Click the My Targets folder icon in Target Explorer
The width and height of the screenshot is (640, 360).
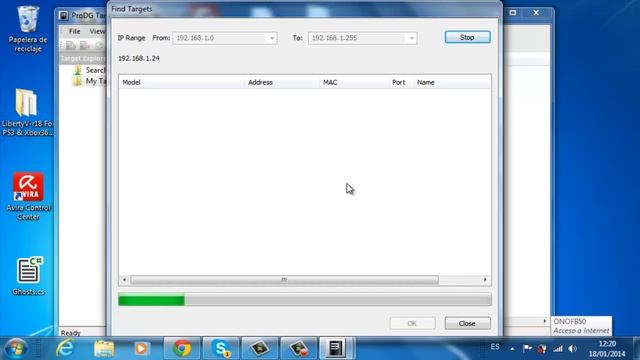click(x=78, y=81)
